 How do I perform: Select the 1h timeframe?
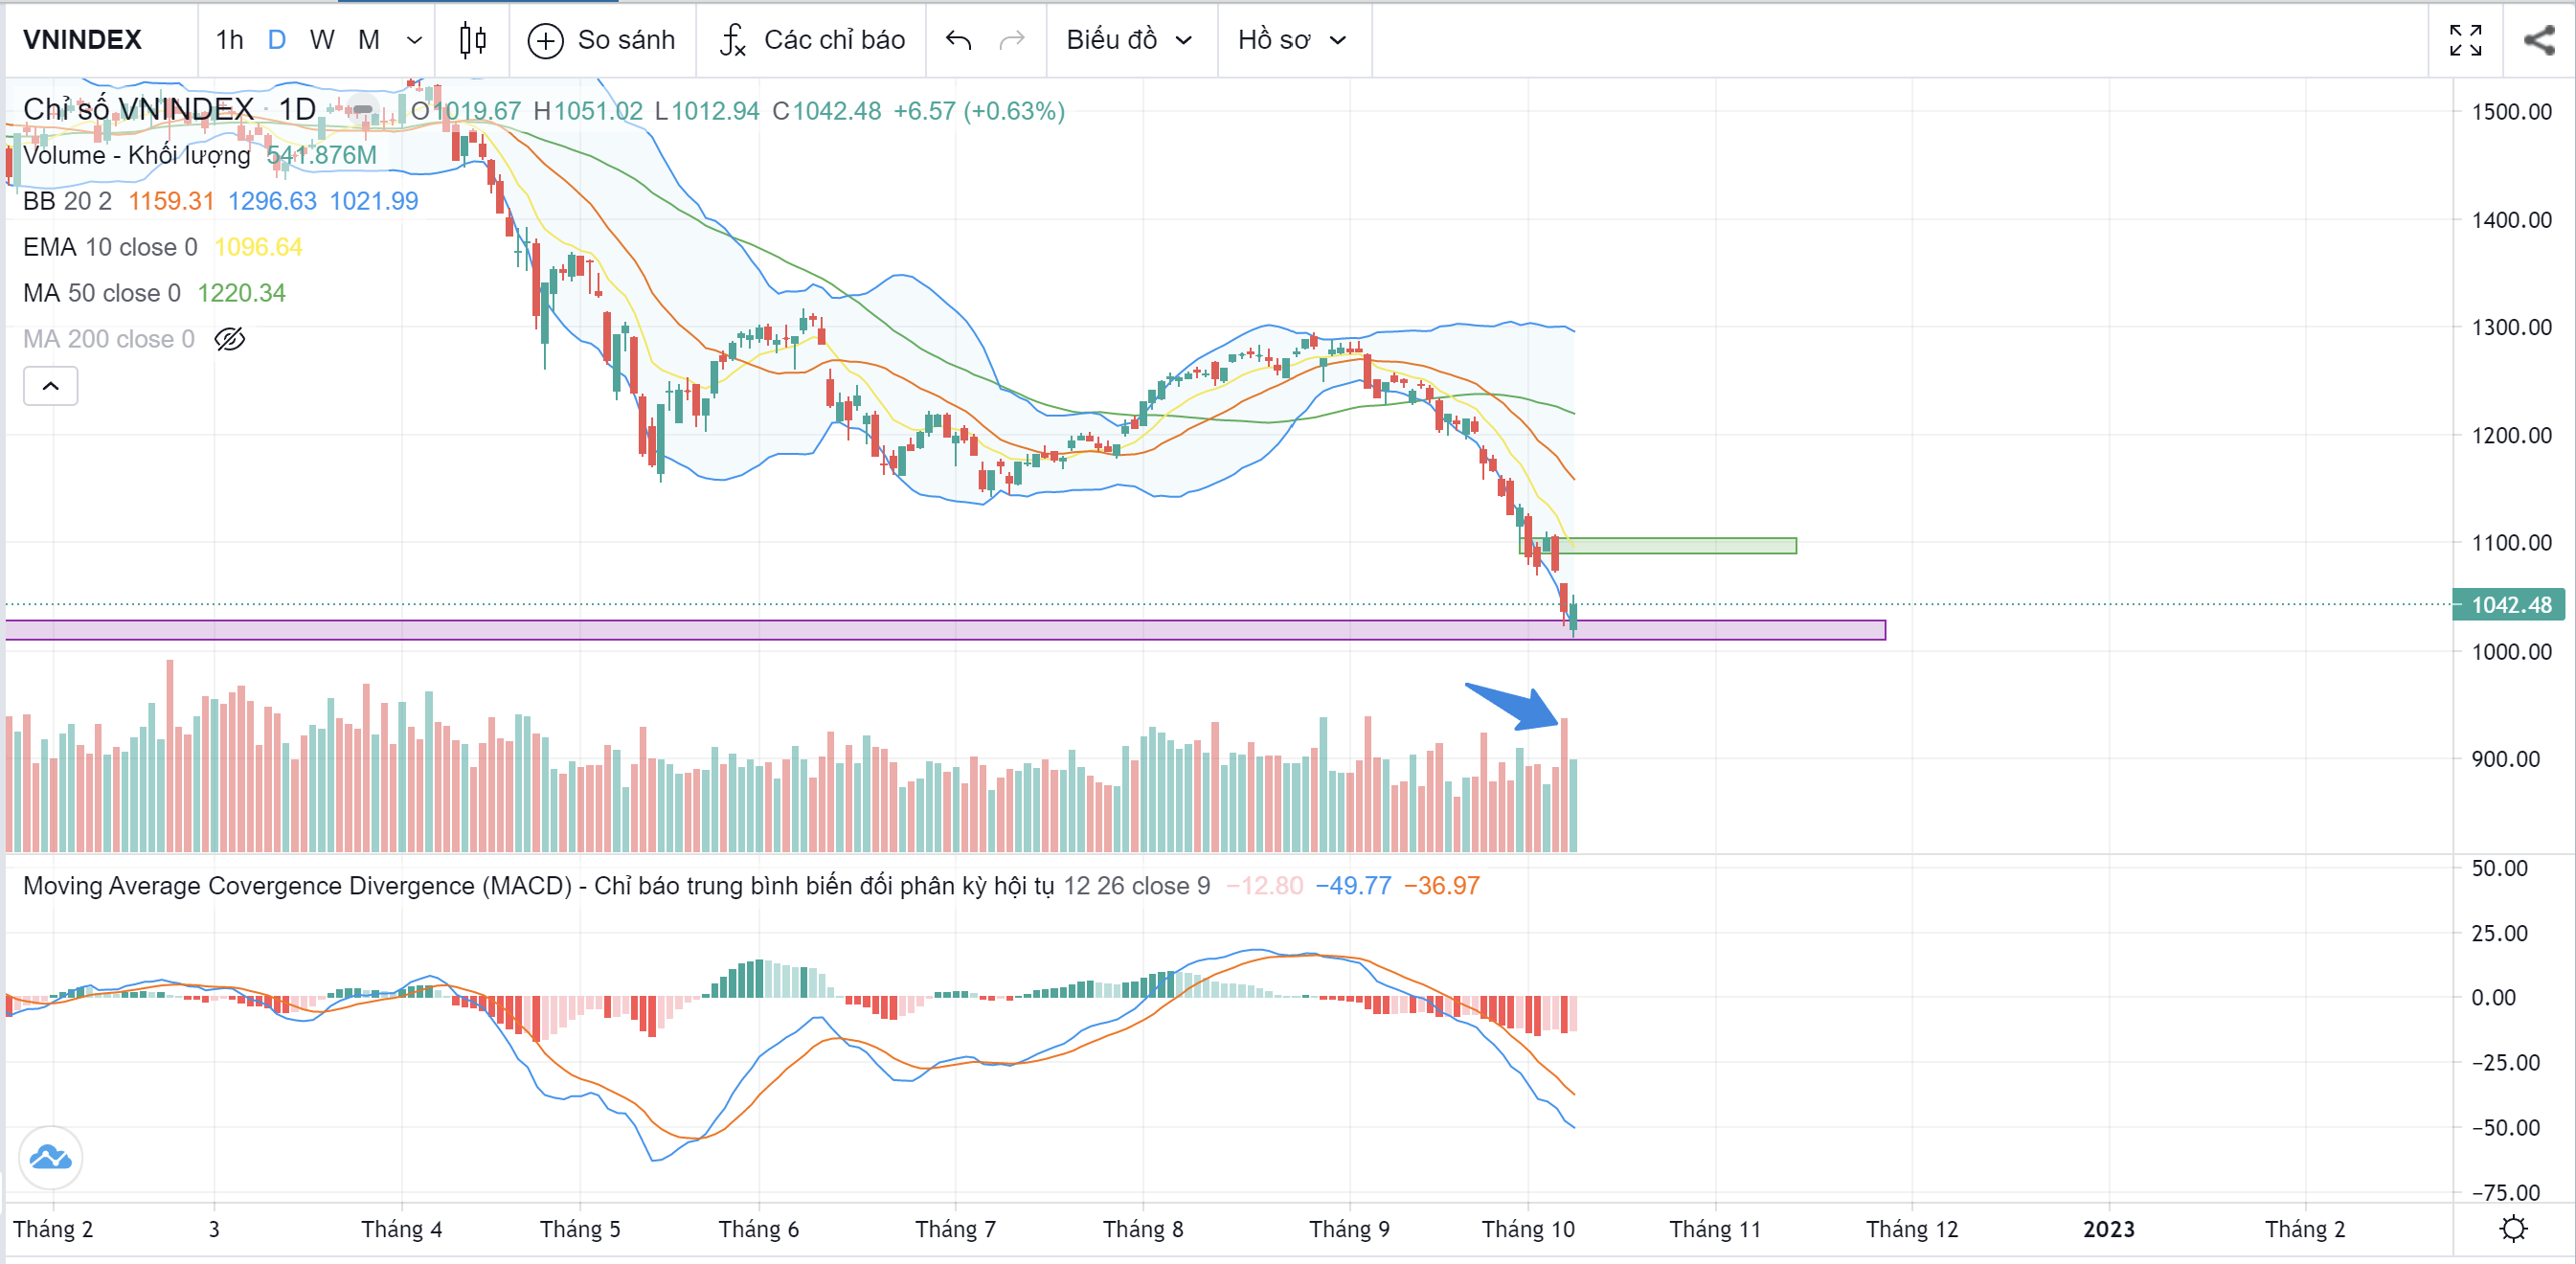click(x=229, y=40)
